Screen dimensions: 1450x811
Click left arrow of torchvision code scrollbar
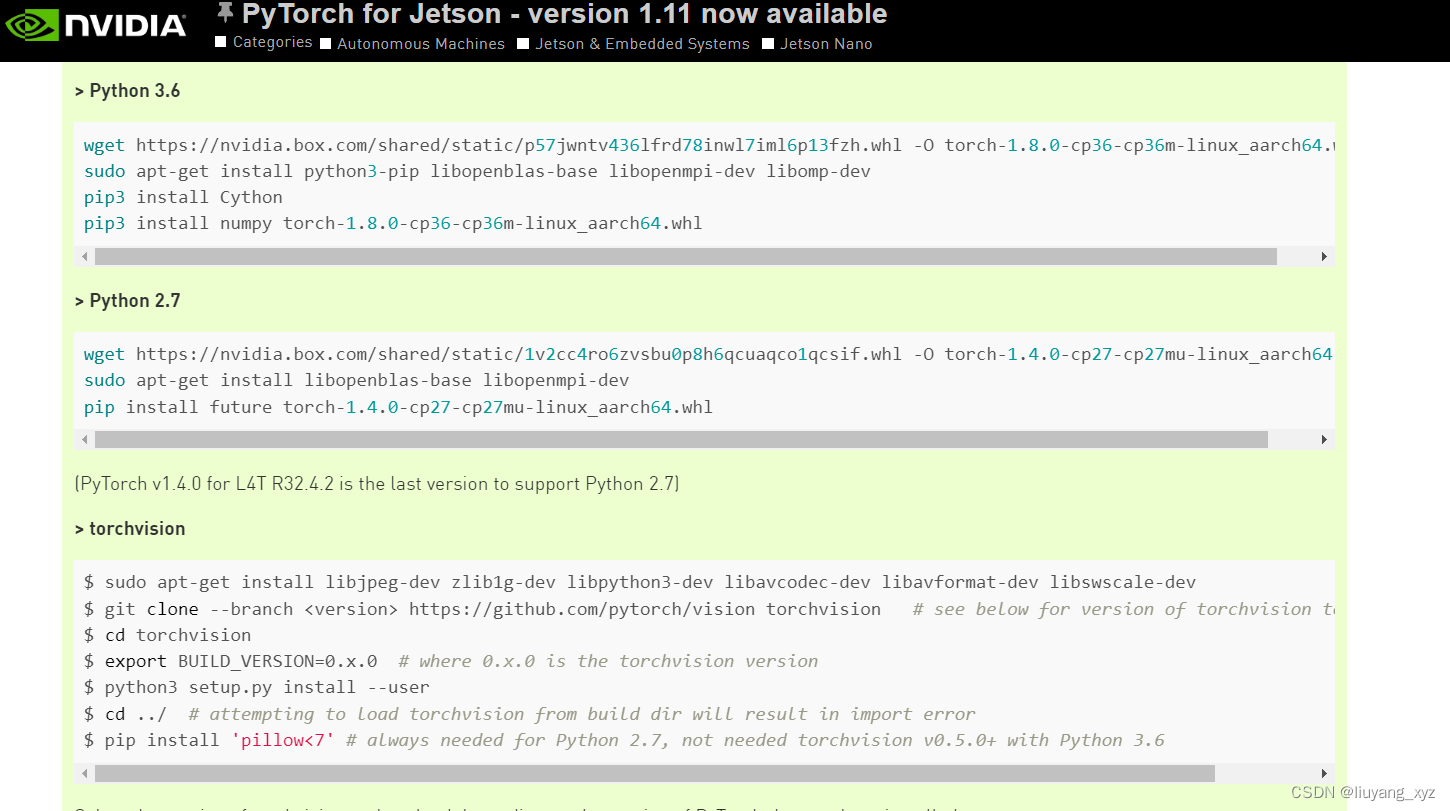pyautogui.click(x=85, y=774)
